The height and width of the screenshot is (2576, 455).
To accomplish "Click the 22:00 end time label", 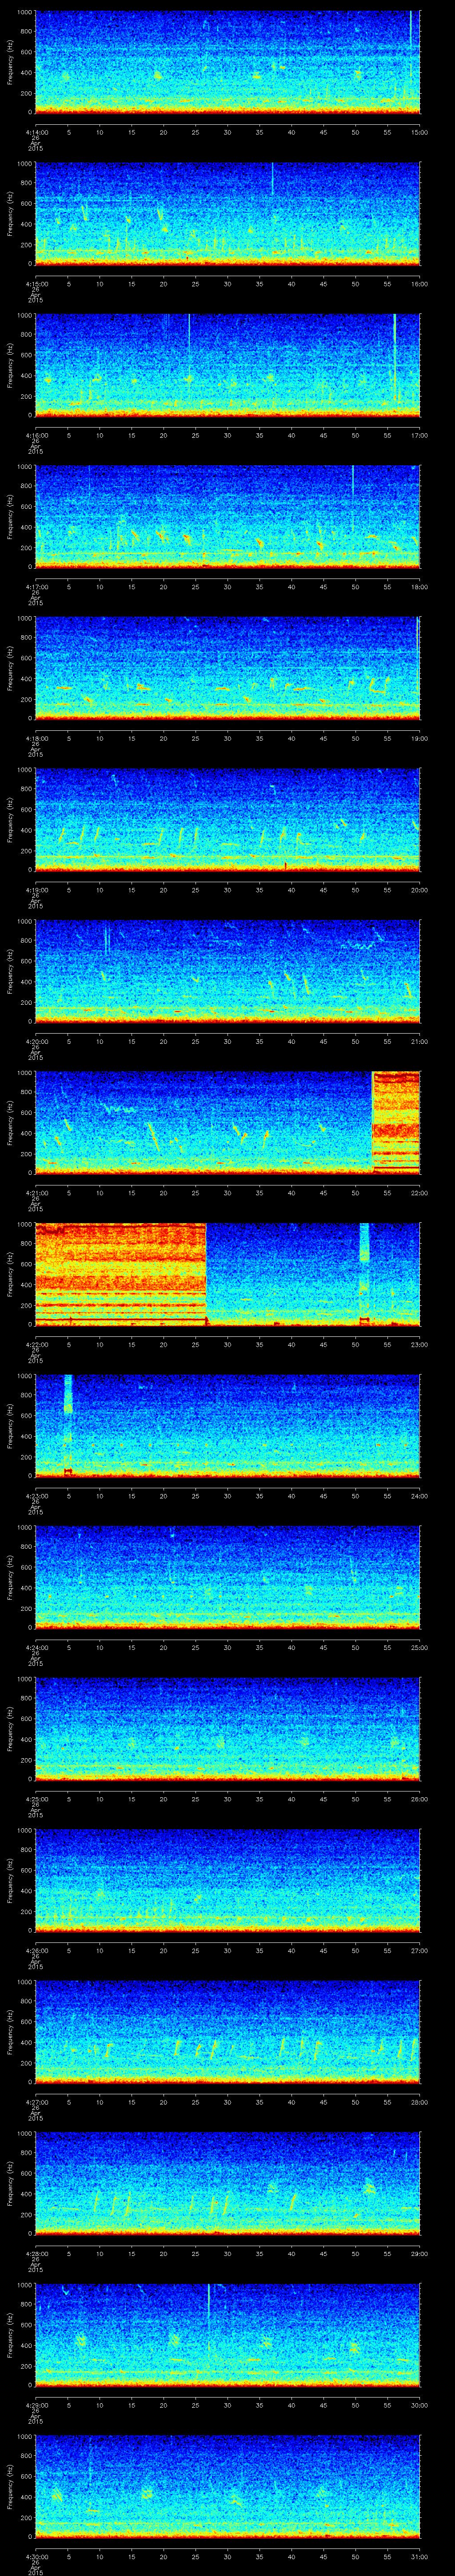I will point(419,1193).
